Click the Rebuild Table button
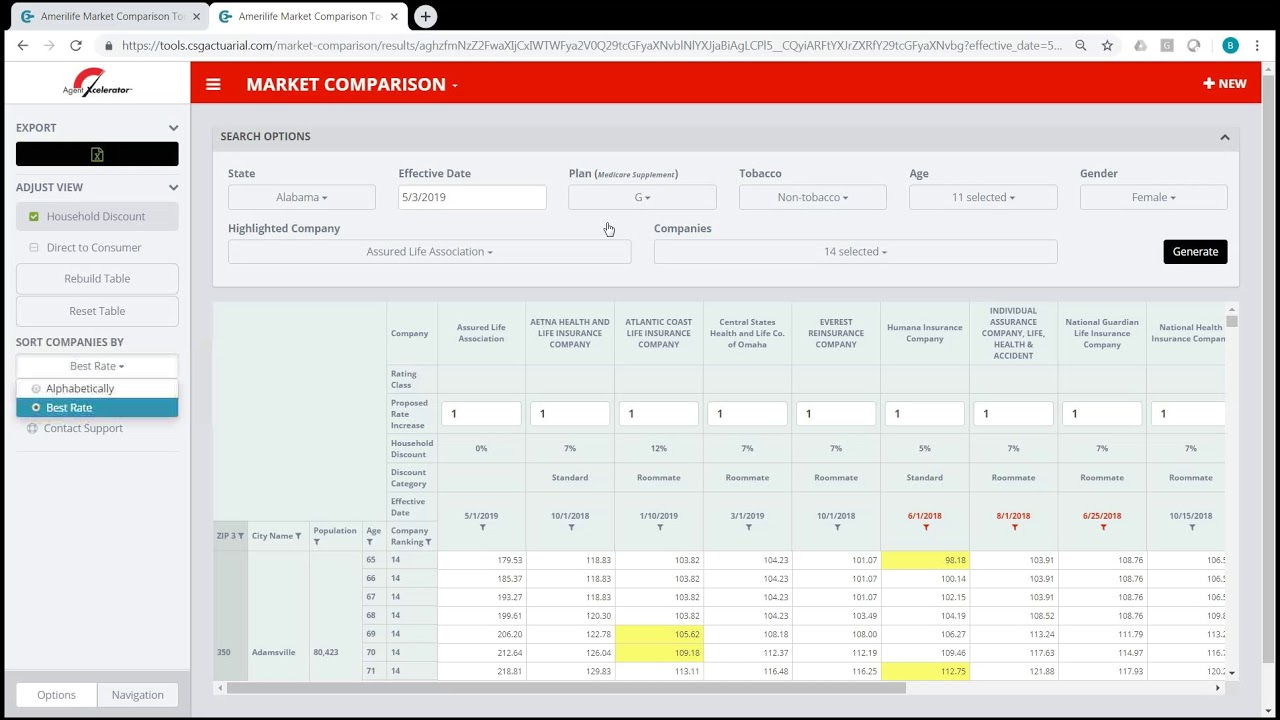1280x720 pixels. (97, 279)
